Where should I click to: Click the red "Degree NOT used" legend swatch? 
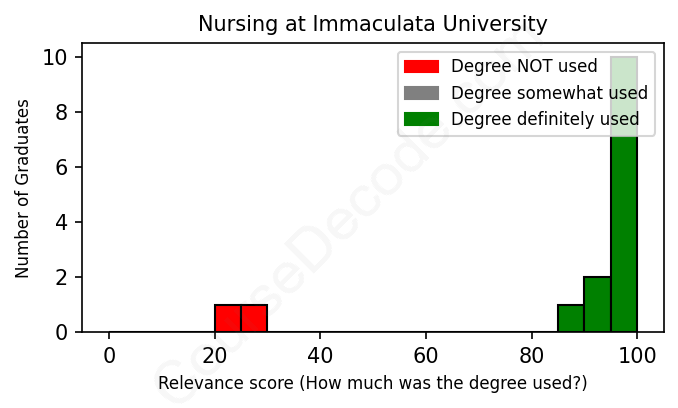click(421, 67)
